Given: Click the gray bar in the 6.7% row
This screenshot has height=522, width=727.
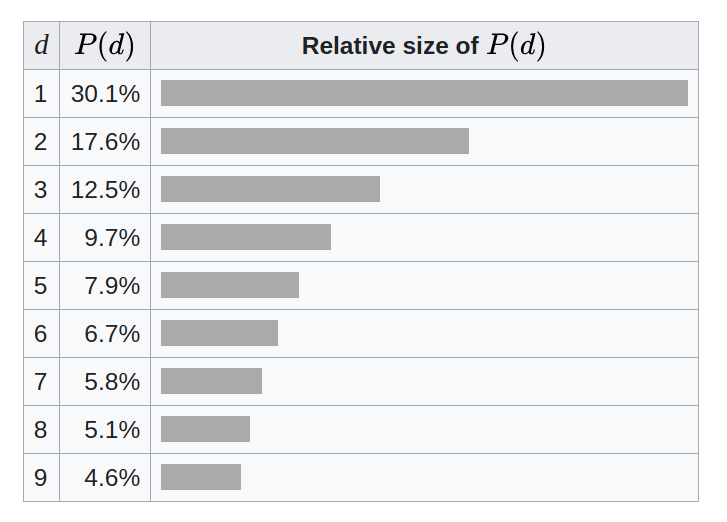Looking at the screenshot, I should tap(219, 333).
